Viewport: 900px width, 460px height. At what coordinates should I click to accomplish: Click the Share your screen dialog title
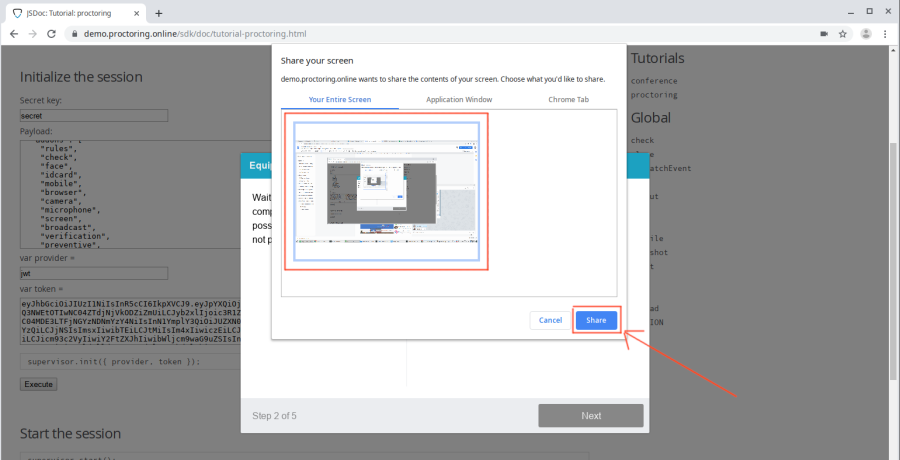coord(317,60)
